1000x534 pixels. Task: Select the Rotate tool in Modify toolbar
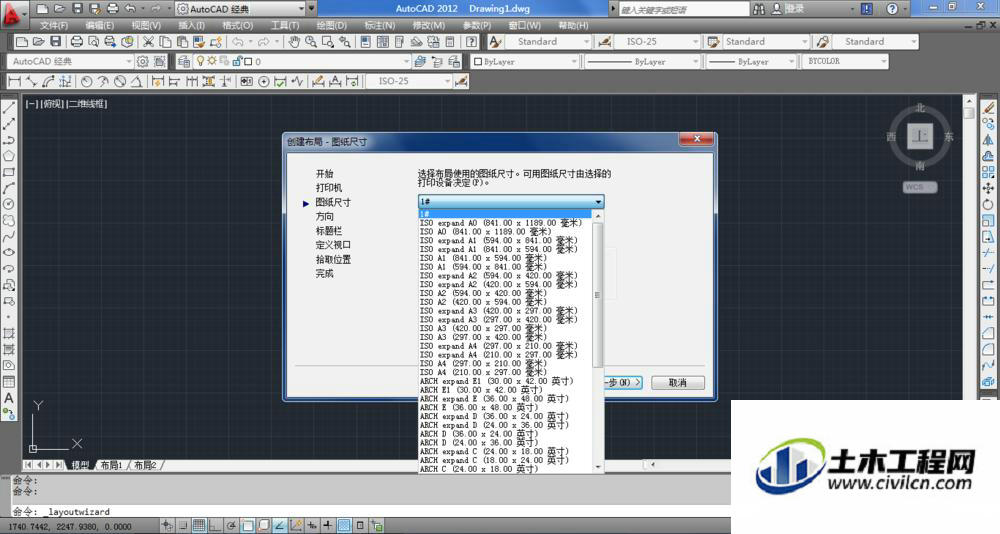tap(988, 204)
